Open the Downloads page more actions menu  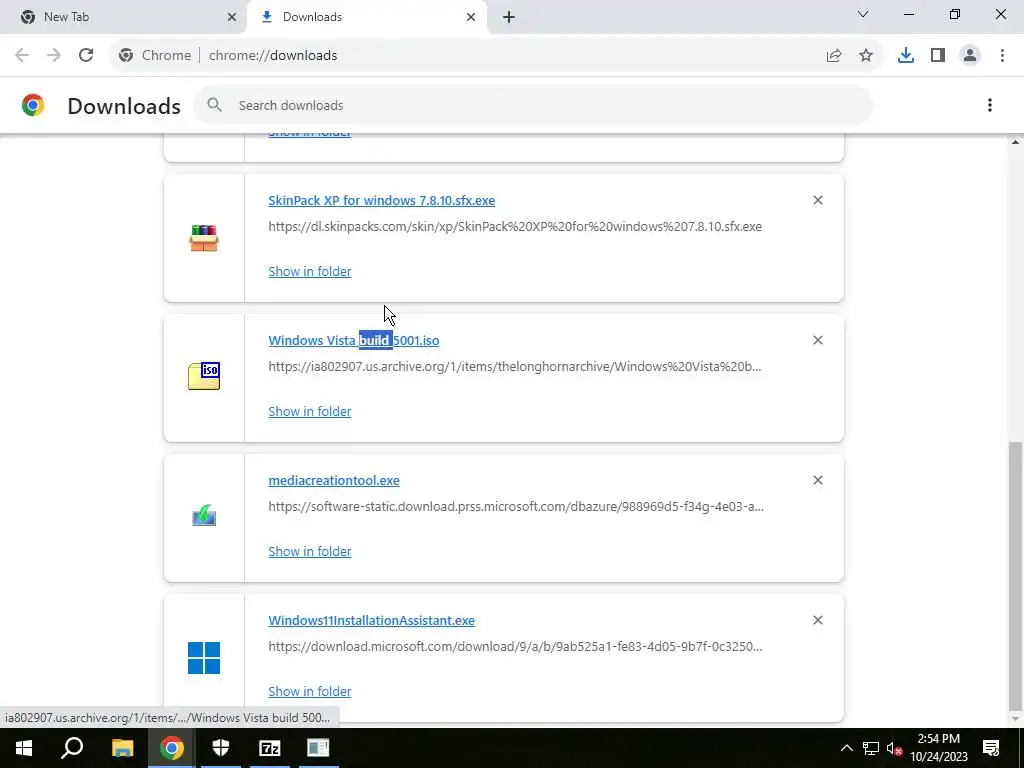tap(990, 105)
